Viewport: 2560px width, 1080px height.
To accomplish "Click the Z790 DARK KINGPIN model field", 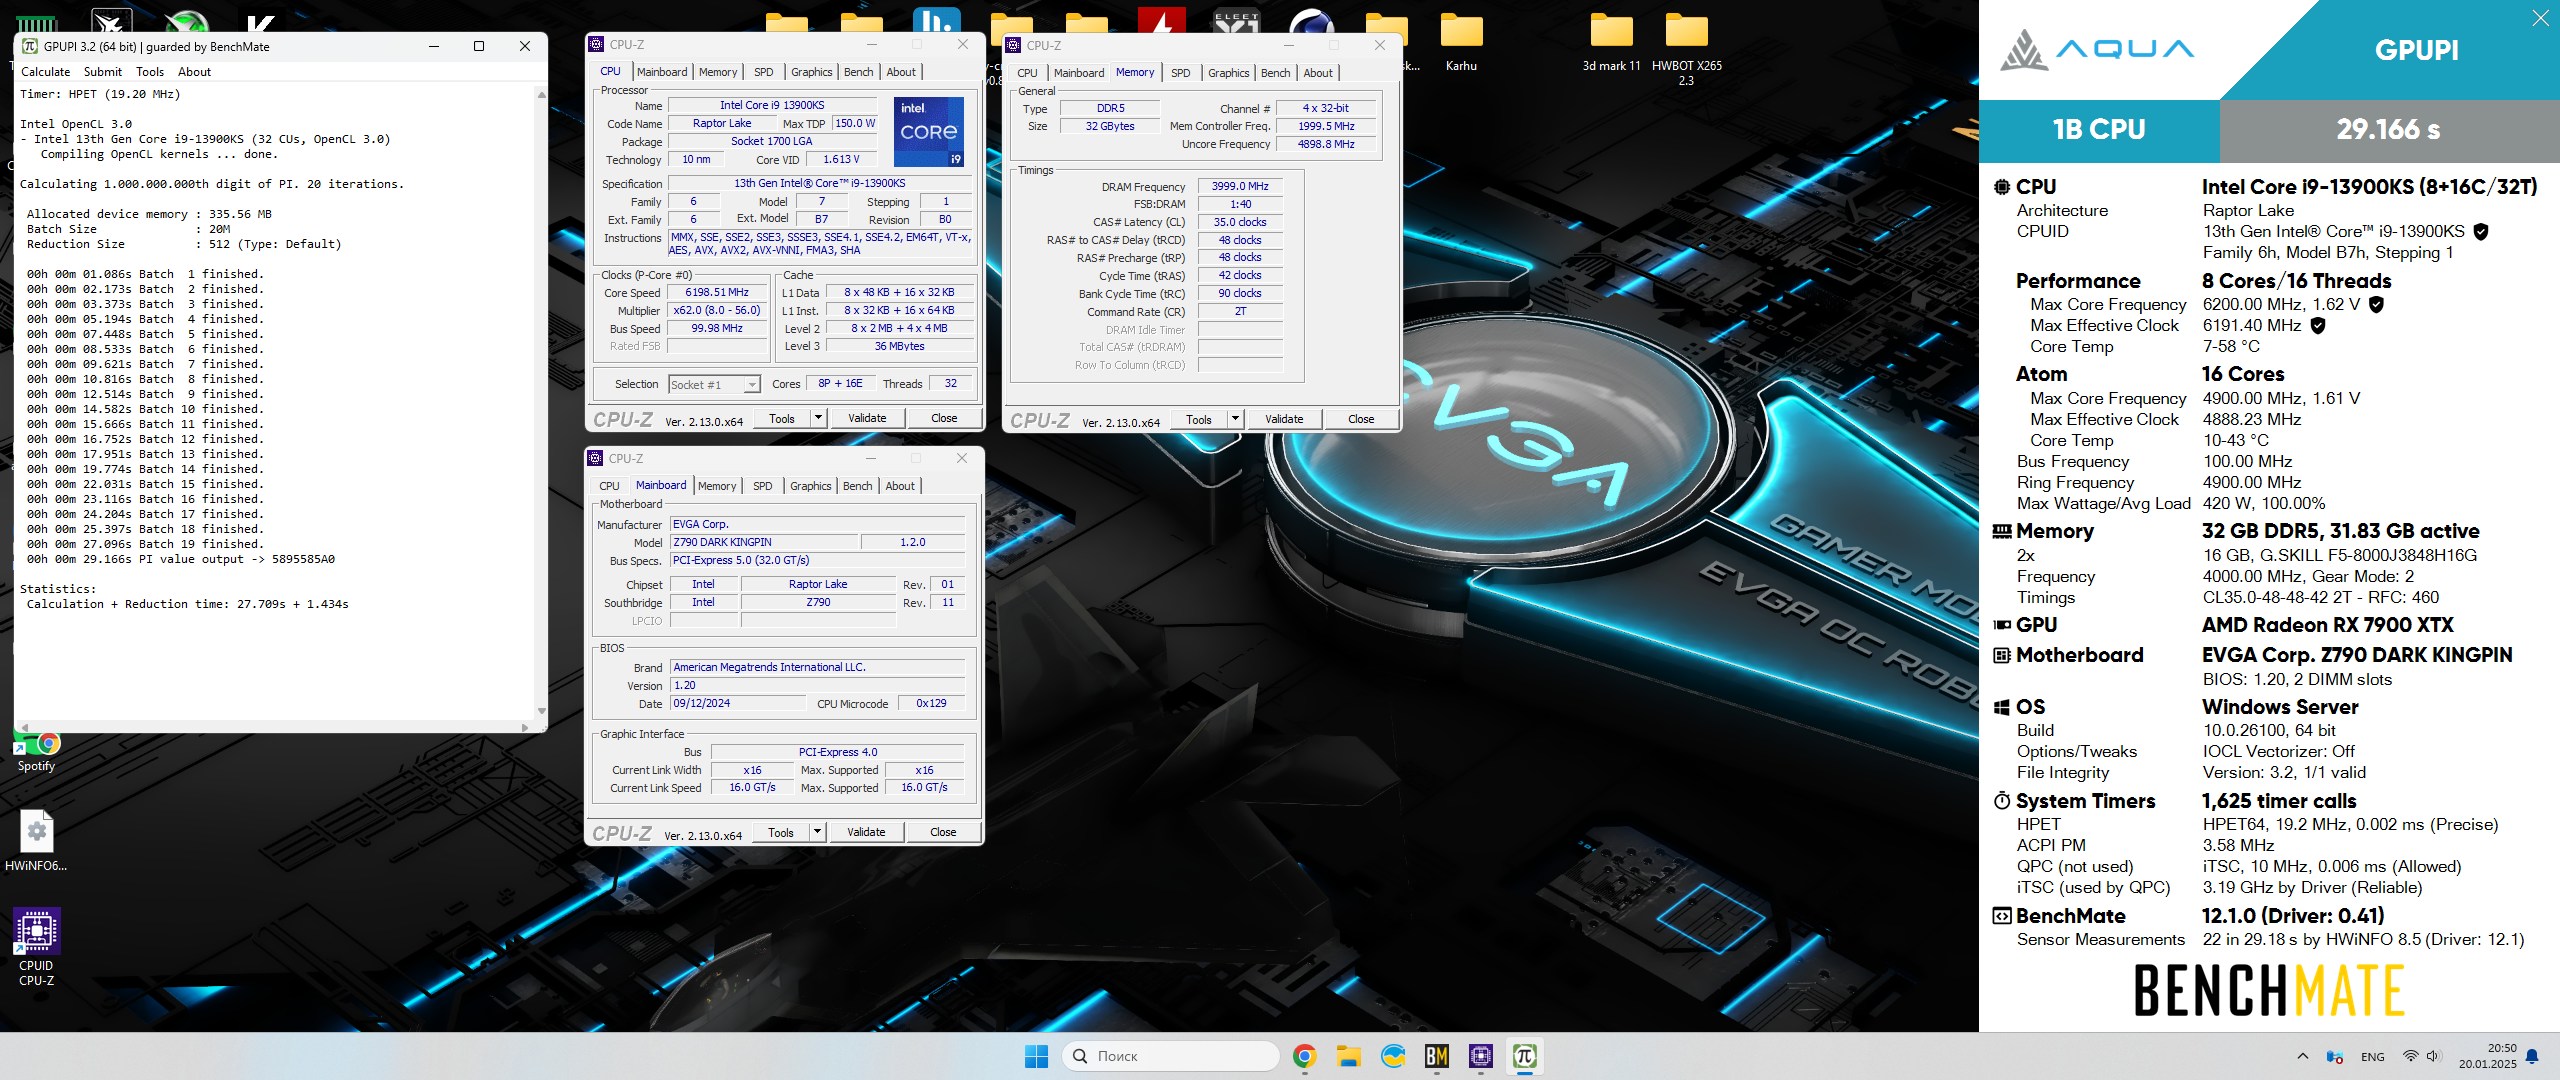I will coord(764,542).
